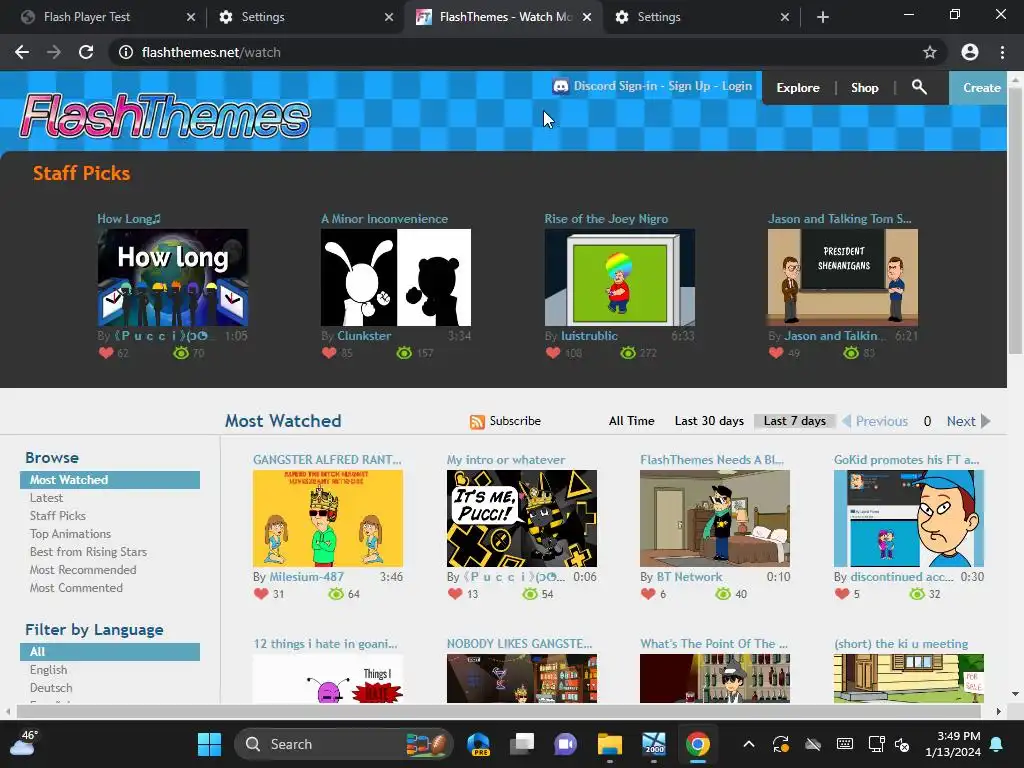Click Chrome icon in taskbar

coord(697,744)
